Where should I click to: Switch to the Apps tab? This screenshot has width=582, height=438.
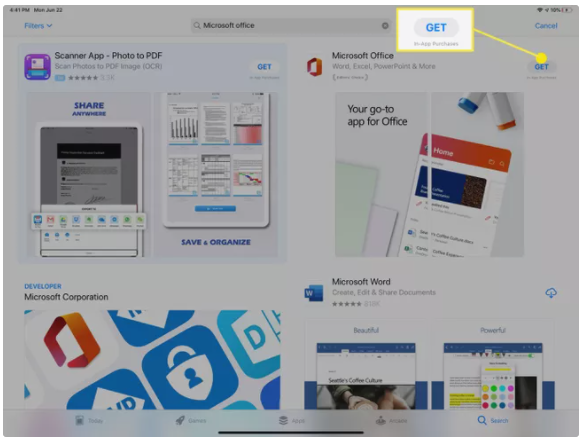coord(292,421)
